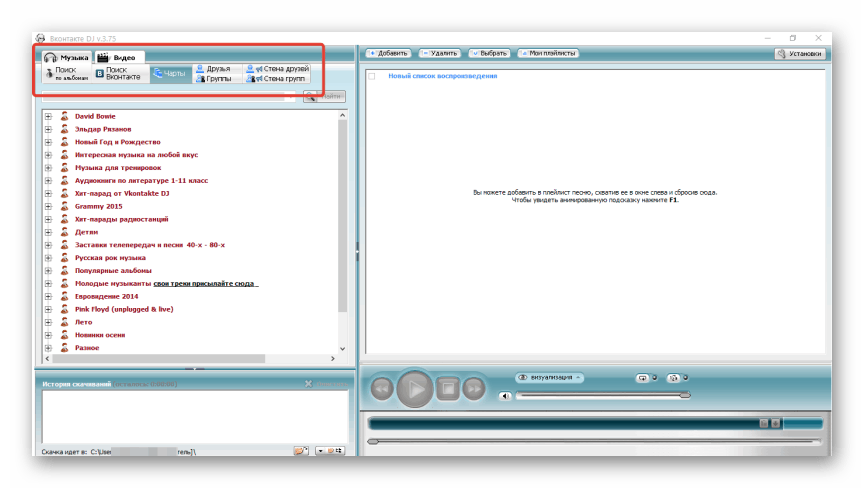Open the Музыка tab

[66, 57]
